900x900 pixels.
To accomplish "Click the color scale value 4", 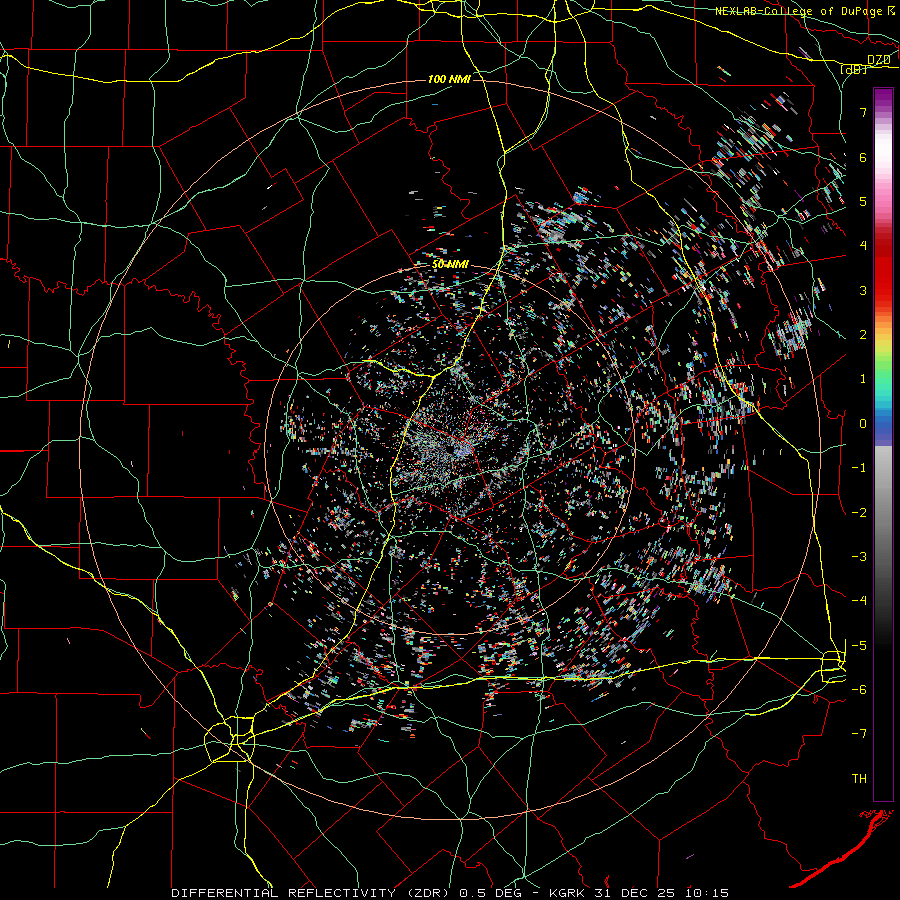I will tap(863, 246).
